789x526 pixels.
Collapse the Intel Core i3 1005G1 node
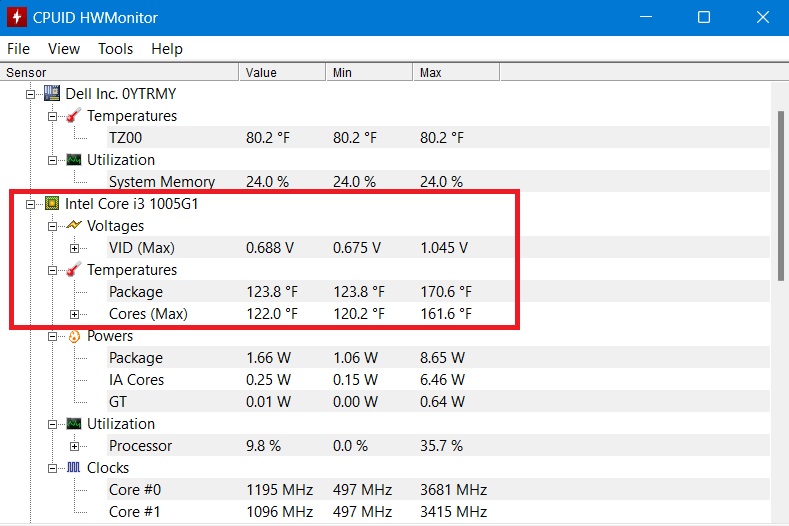pyautogui.click(x=30, y=204)
